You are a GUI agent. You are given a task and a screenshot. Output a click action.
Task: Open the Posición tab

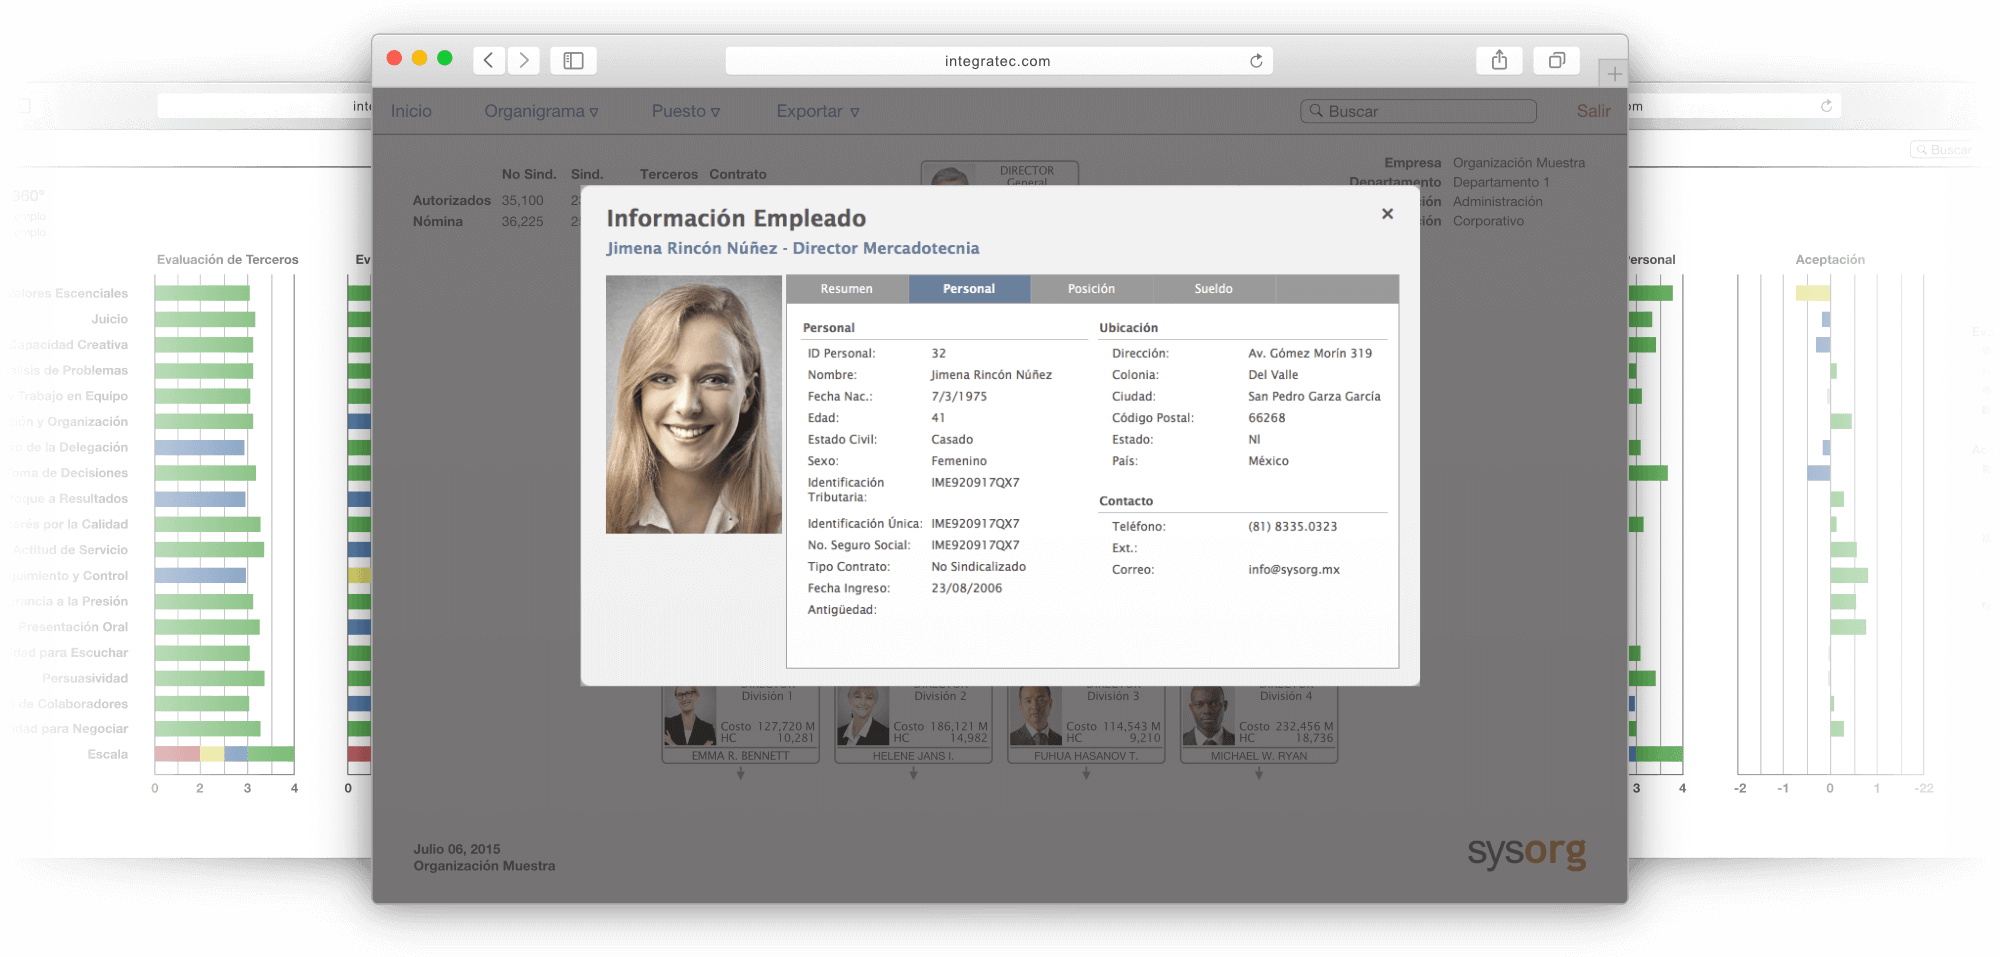point(1091,289)
